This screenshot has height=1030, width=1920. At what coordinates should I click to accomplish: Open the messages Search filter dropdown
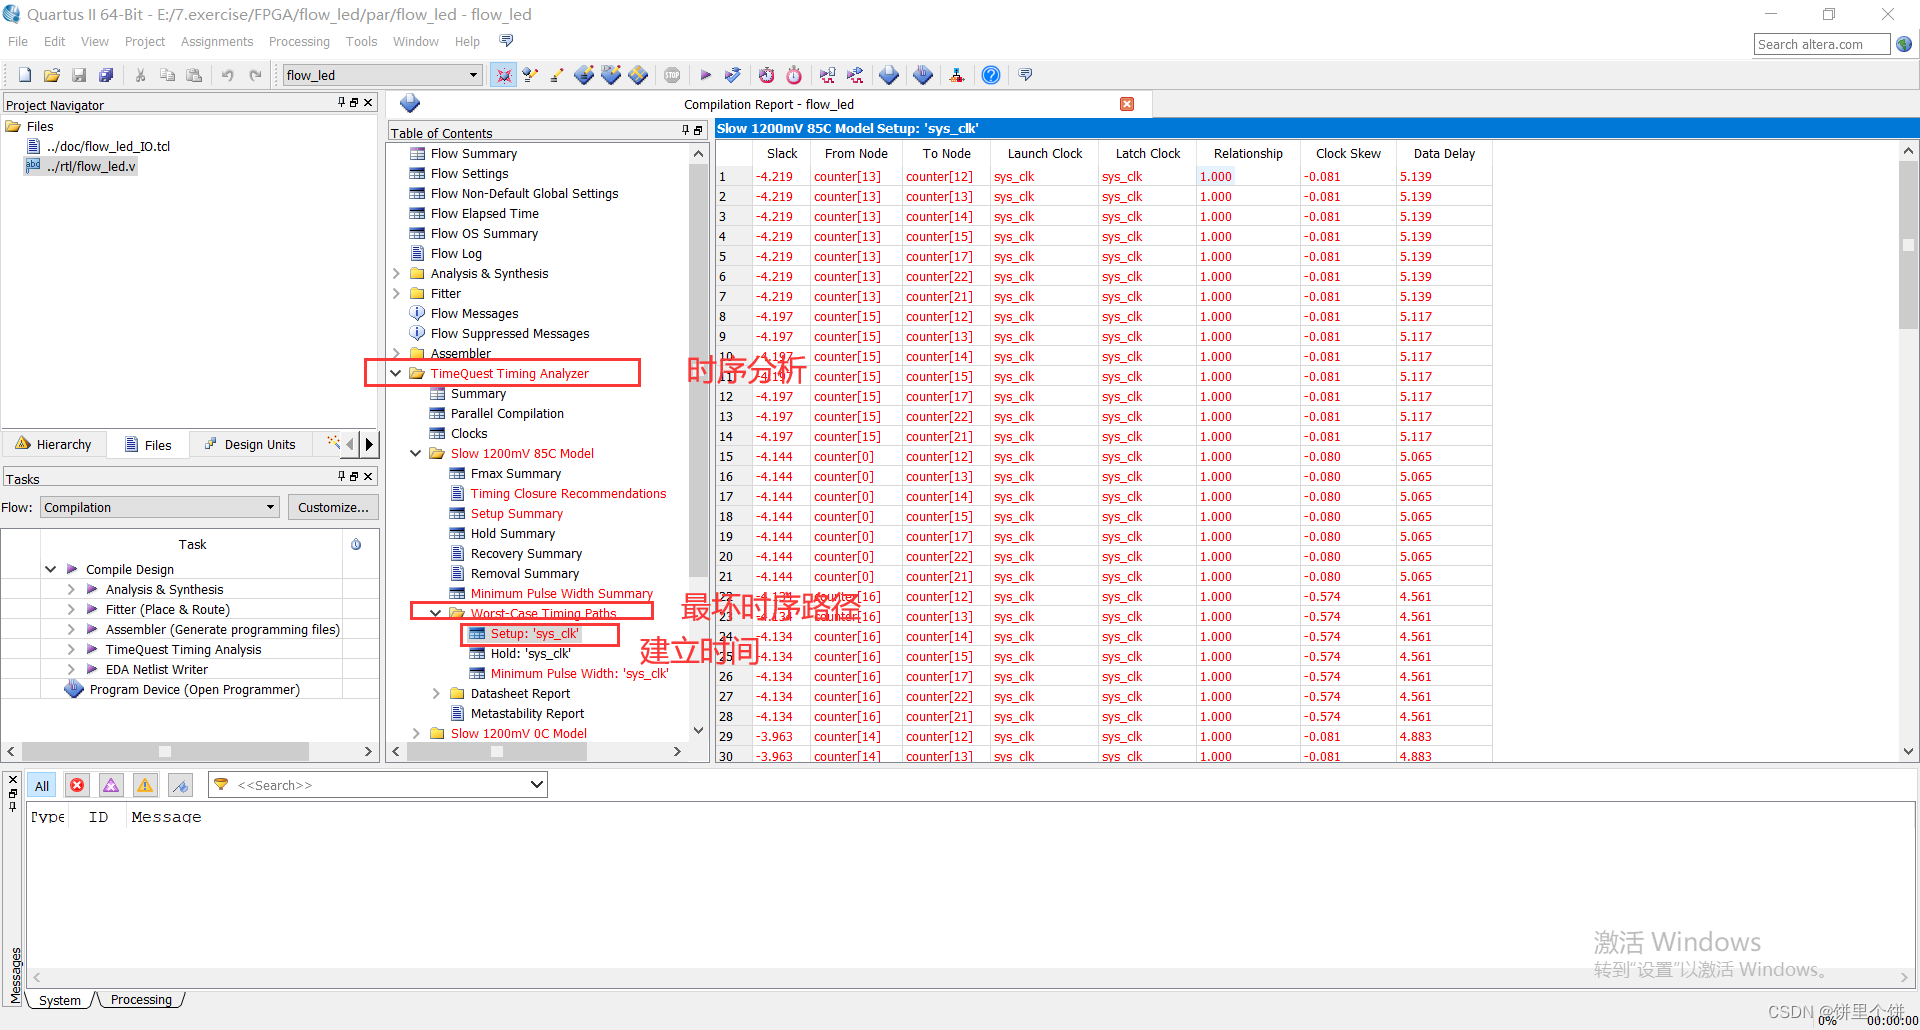[537, 785]
